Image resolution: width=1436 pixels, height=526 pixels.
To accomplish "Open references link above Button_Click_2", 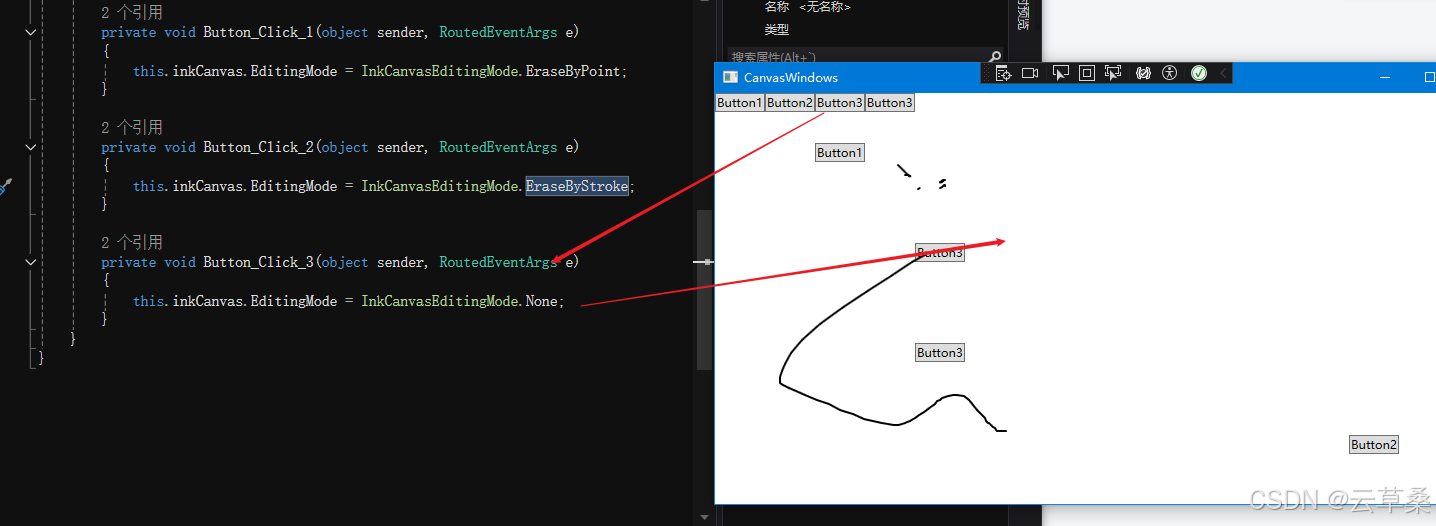I will pos(132,128).
